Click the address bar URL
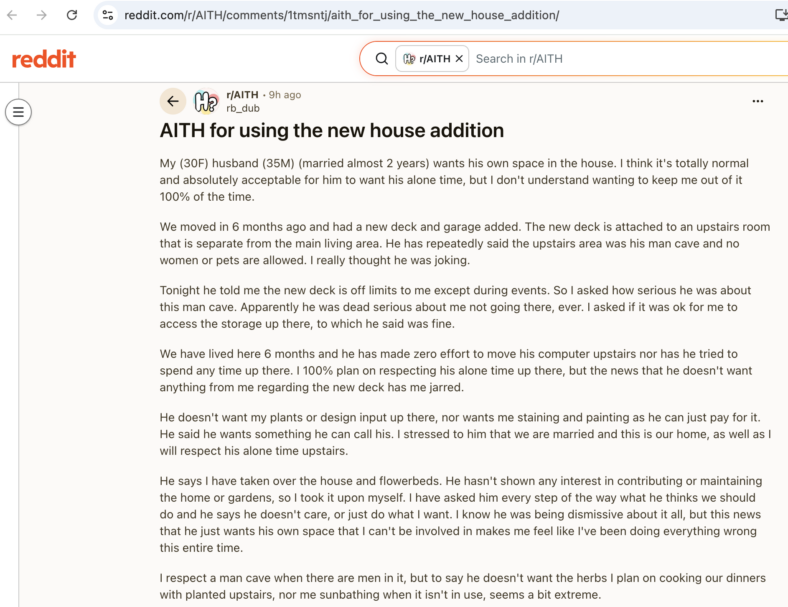The image size is (788, 607). point(341,15)
